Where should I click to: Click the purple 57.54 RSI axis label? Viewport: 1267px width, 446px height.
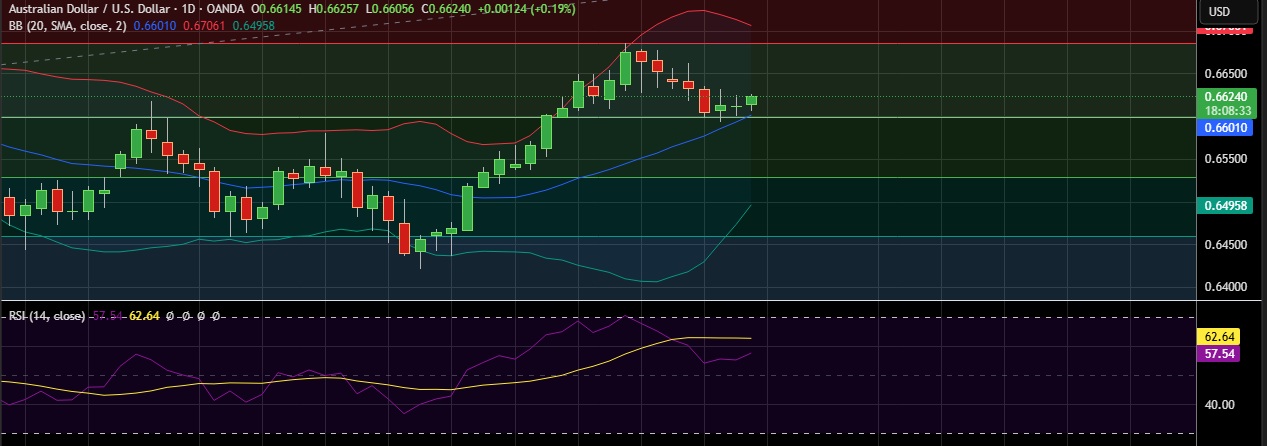1217,354
